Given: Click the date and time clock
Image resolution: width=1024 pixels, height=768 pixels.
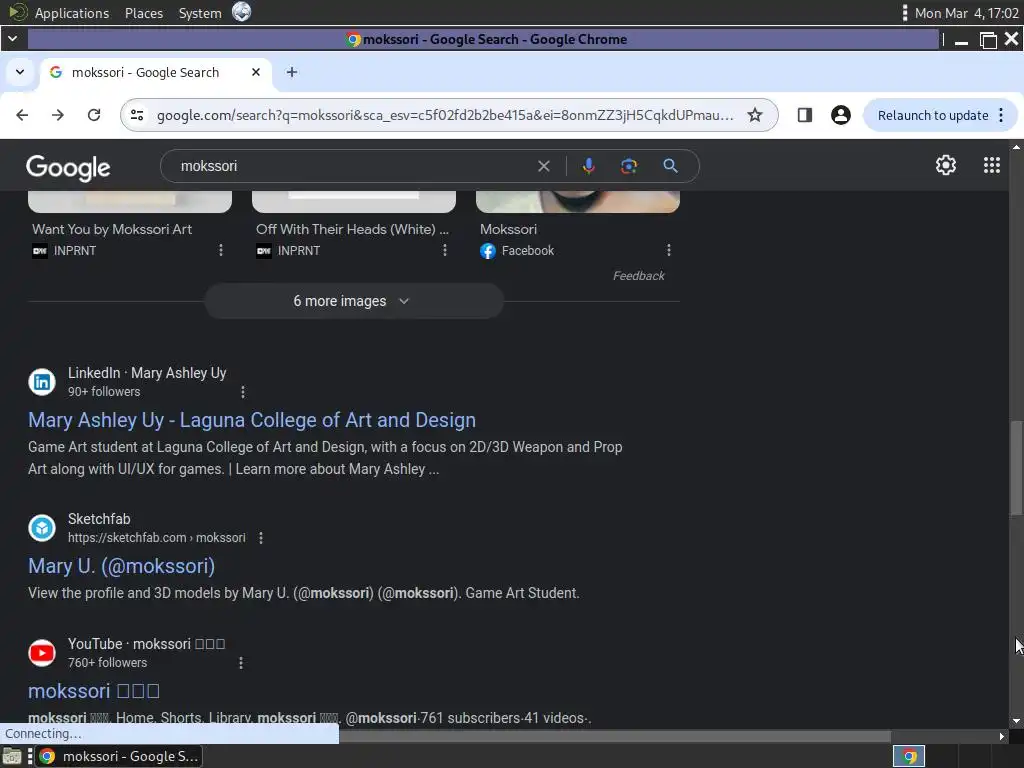Looking at the screenshot, I should 966,13.
